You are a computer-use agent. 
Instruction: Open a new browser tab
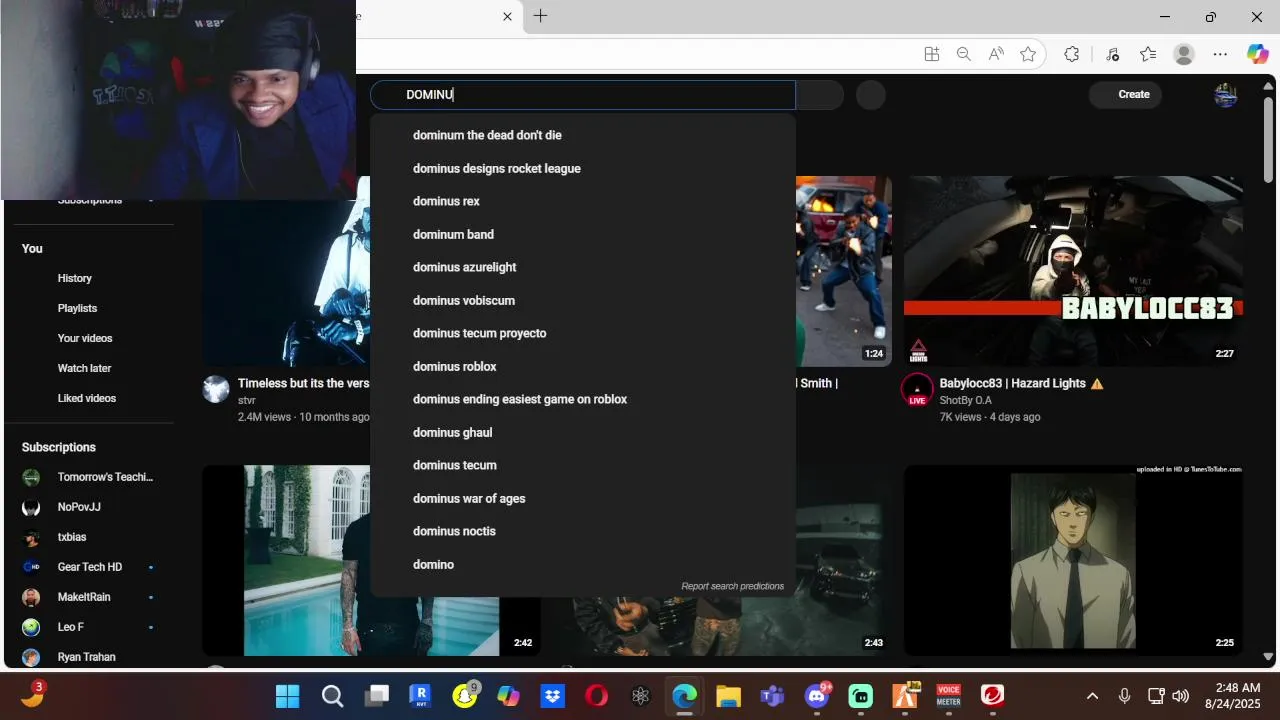pos(540,16)
